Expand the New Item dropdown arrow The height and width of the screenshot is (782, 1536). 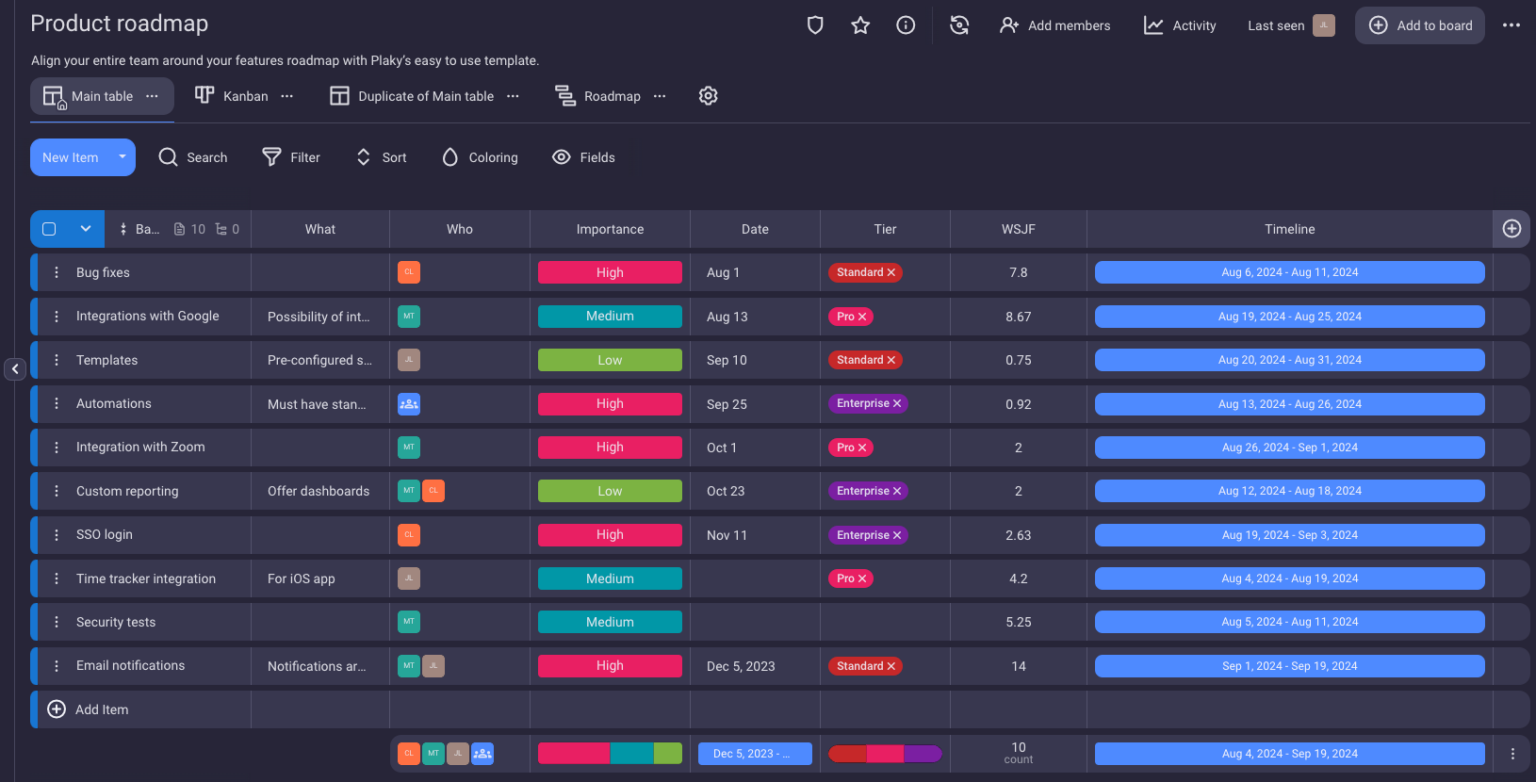pos(120,157)
